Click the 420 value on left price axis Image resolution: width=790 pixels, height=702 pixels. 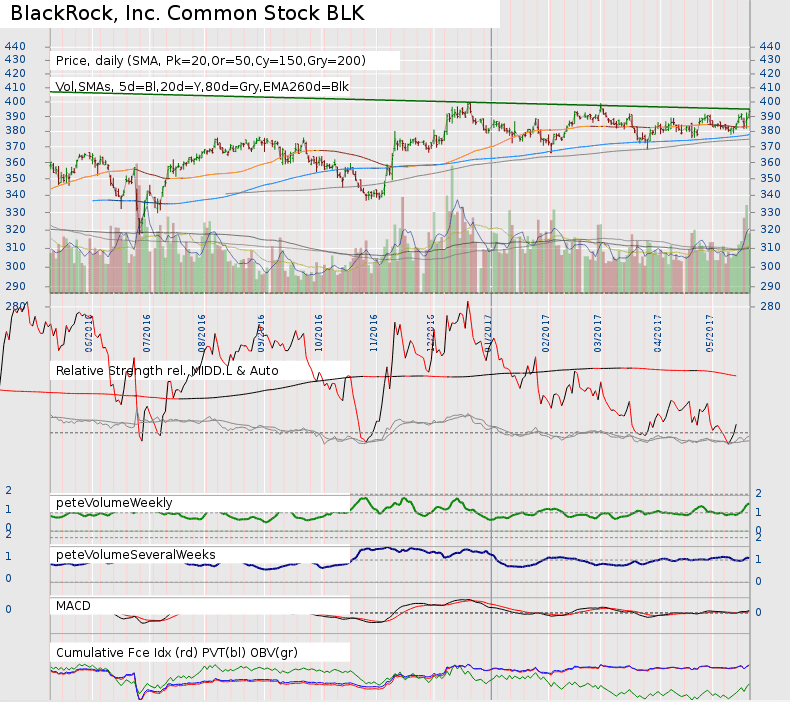pos(15,74)
